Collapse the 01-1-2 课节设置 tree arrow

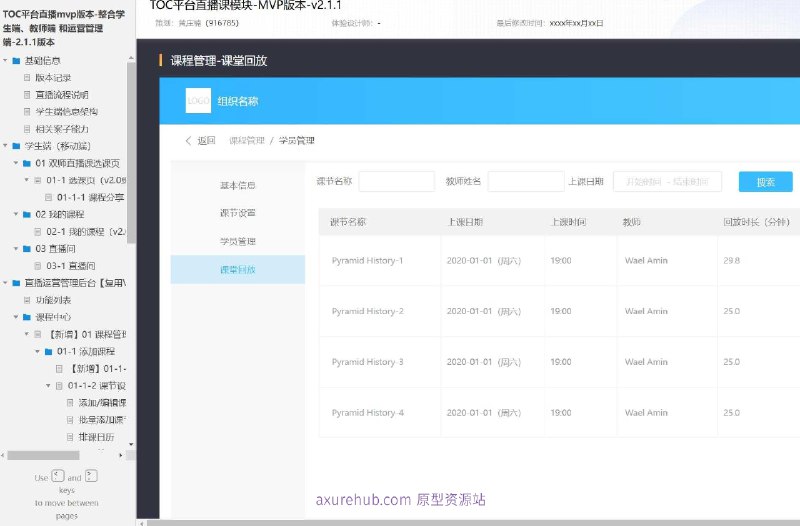tap(48, 386)
